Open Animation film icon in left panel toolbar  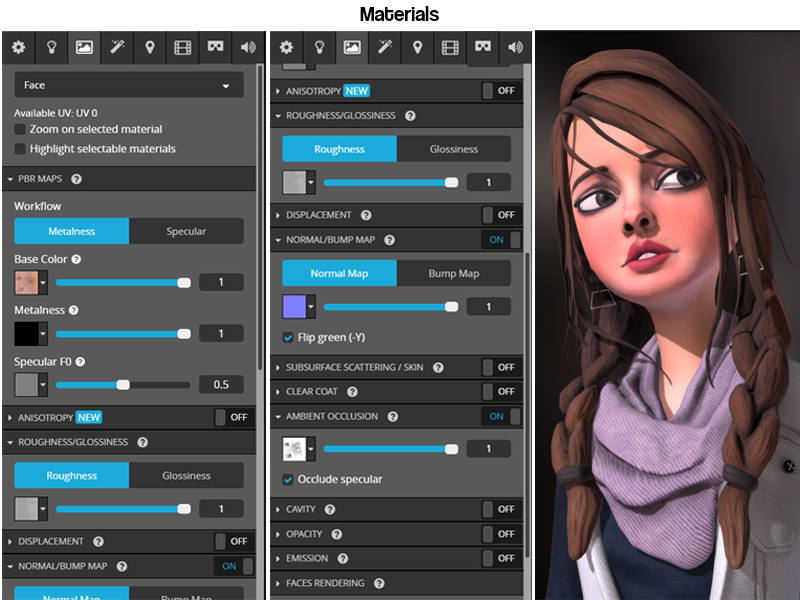182,47
